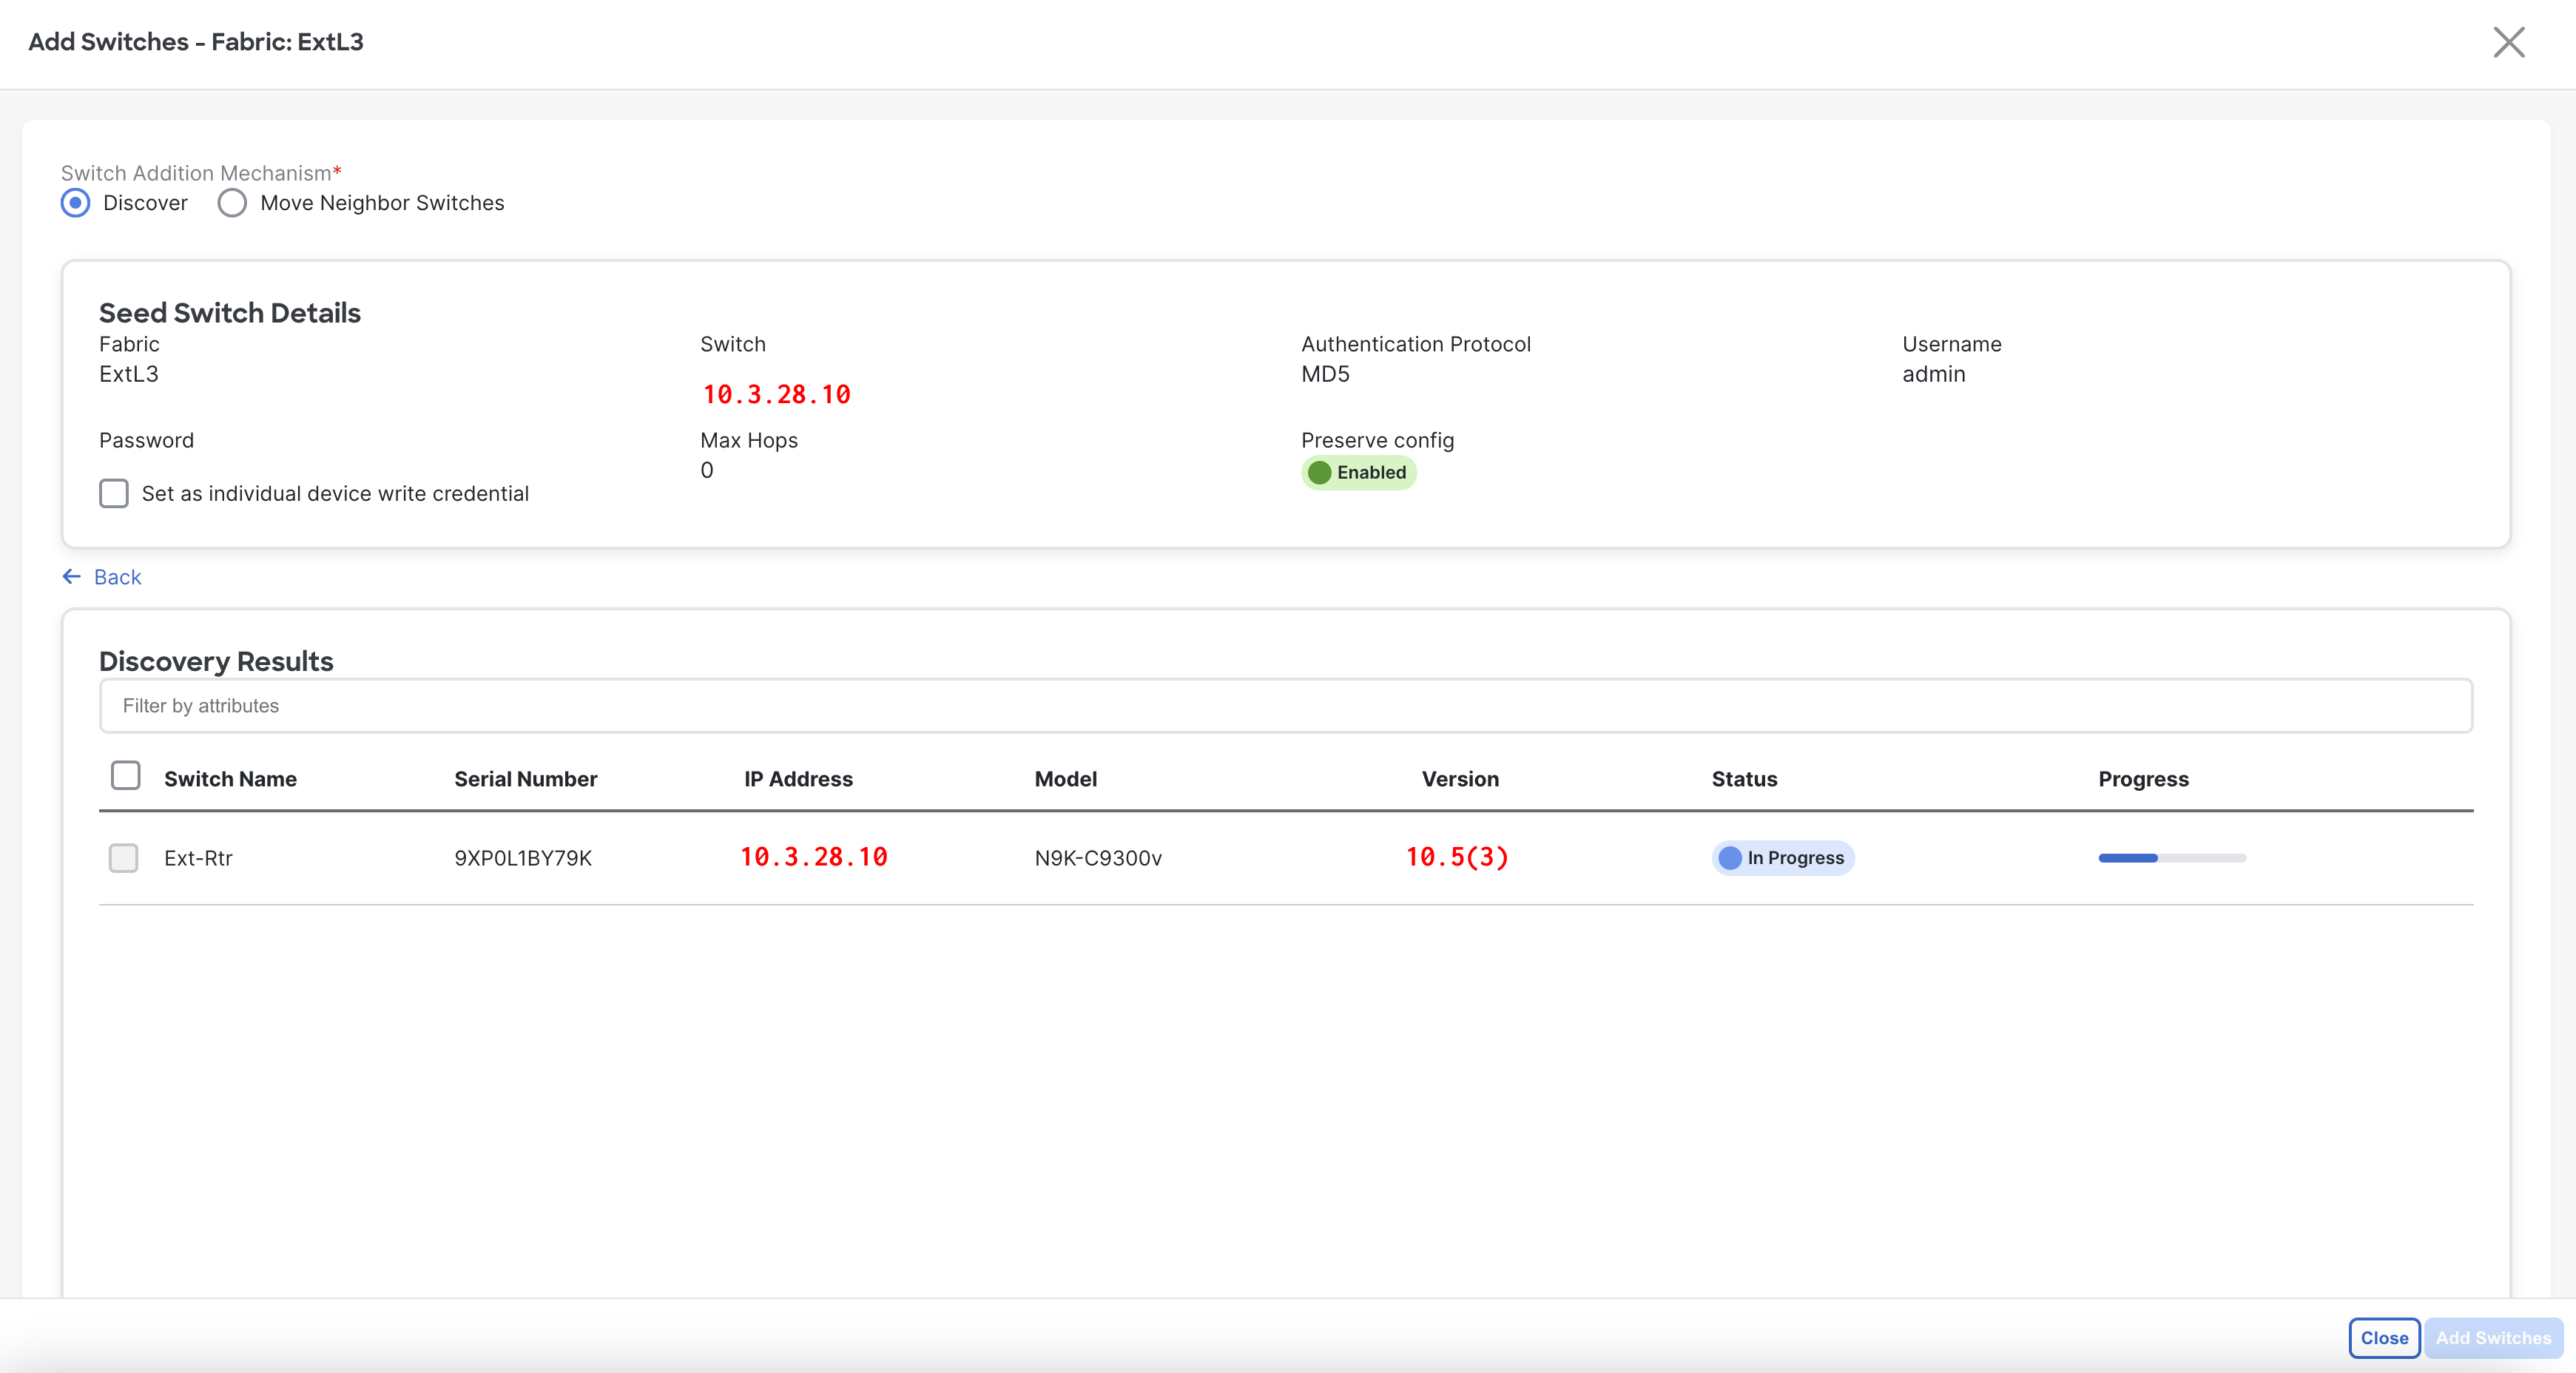Sort by Switch Name column header

pos(230,779)
